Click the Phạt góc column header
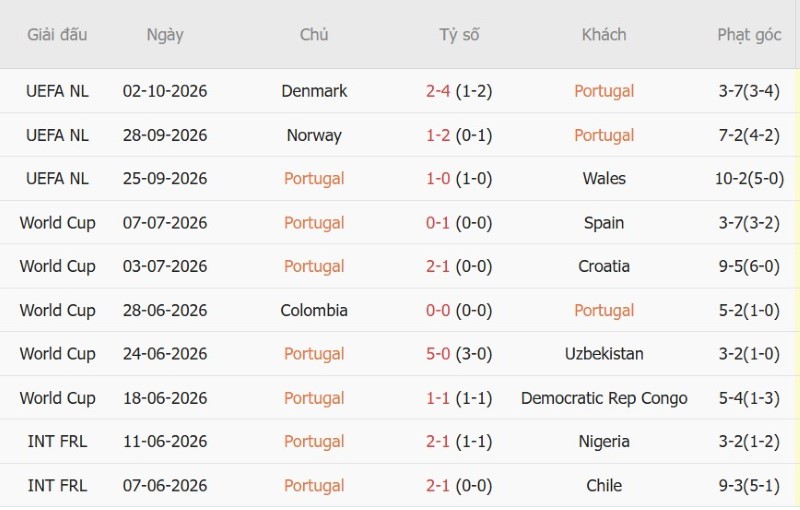Image resolution: width=800 pixels, height=510 pixels. [749, 35]
